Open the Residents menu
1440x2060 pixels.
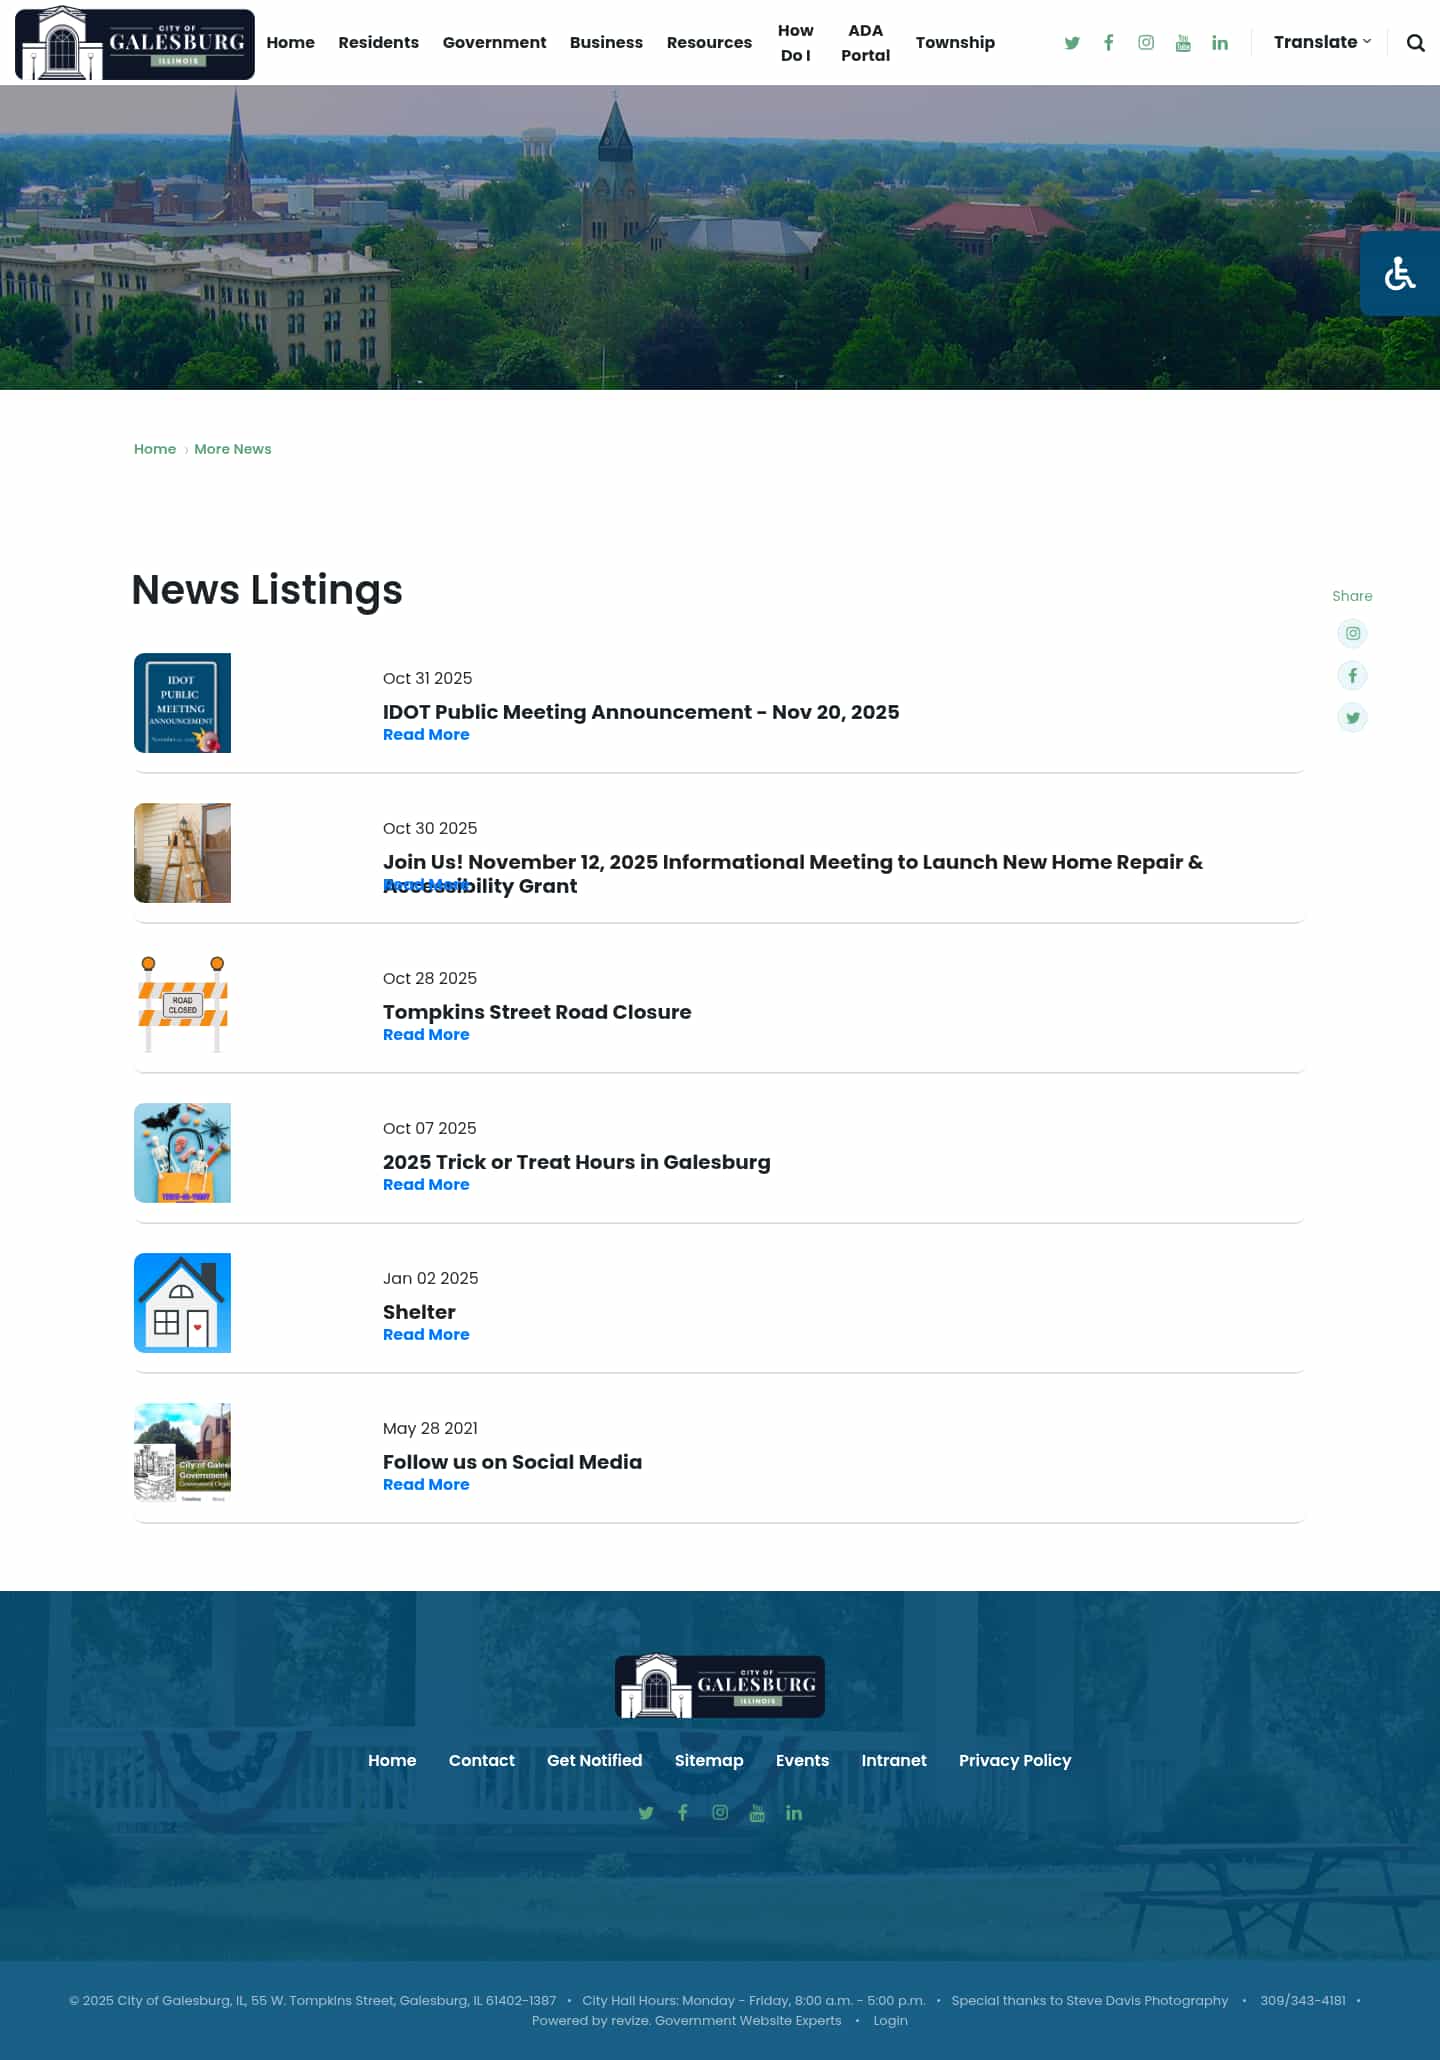click(x=378, y=42)
